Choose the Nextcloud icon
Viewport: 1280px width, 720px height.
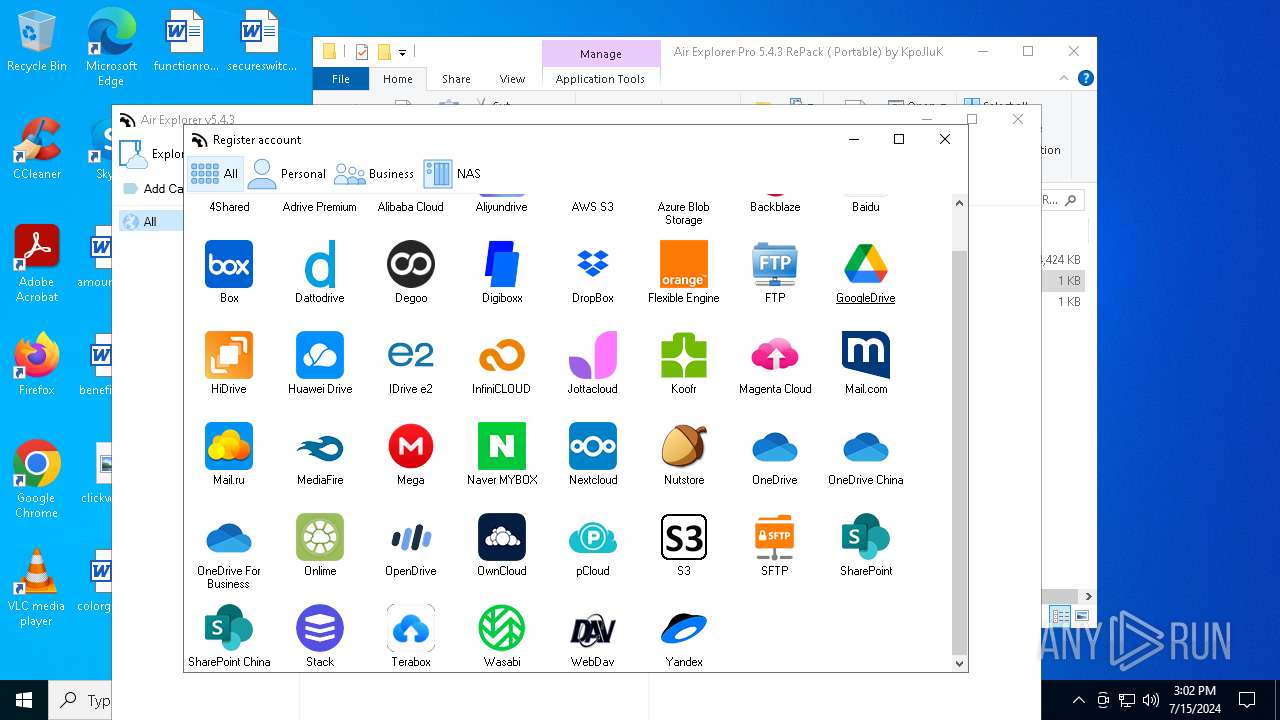tap(593, 446)
